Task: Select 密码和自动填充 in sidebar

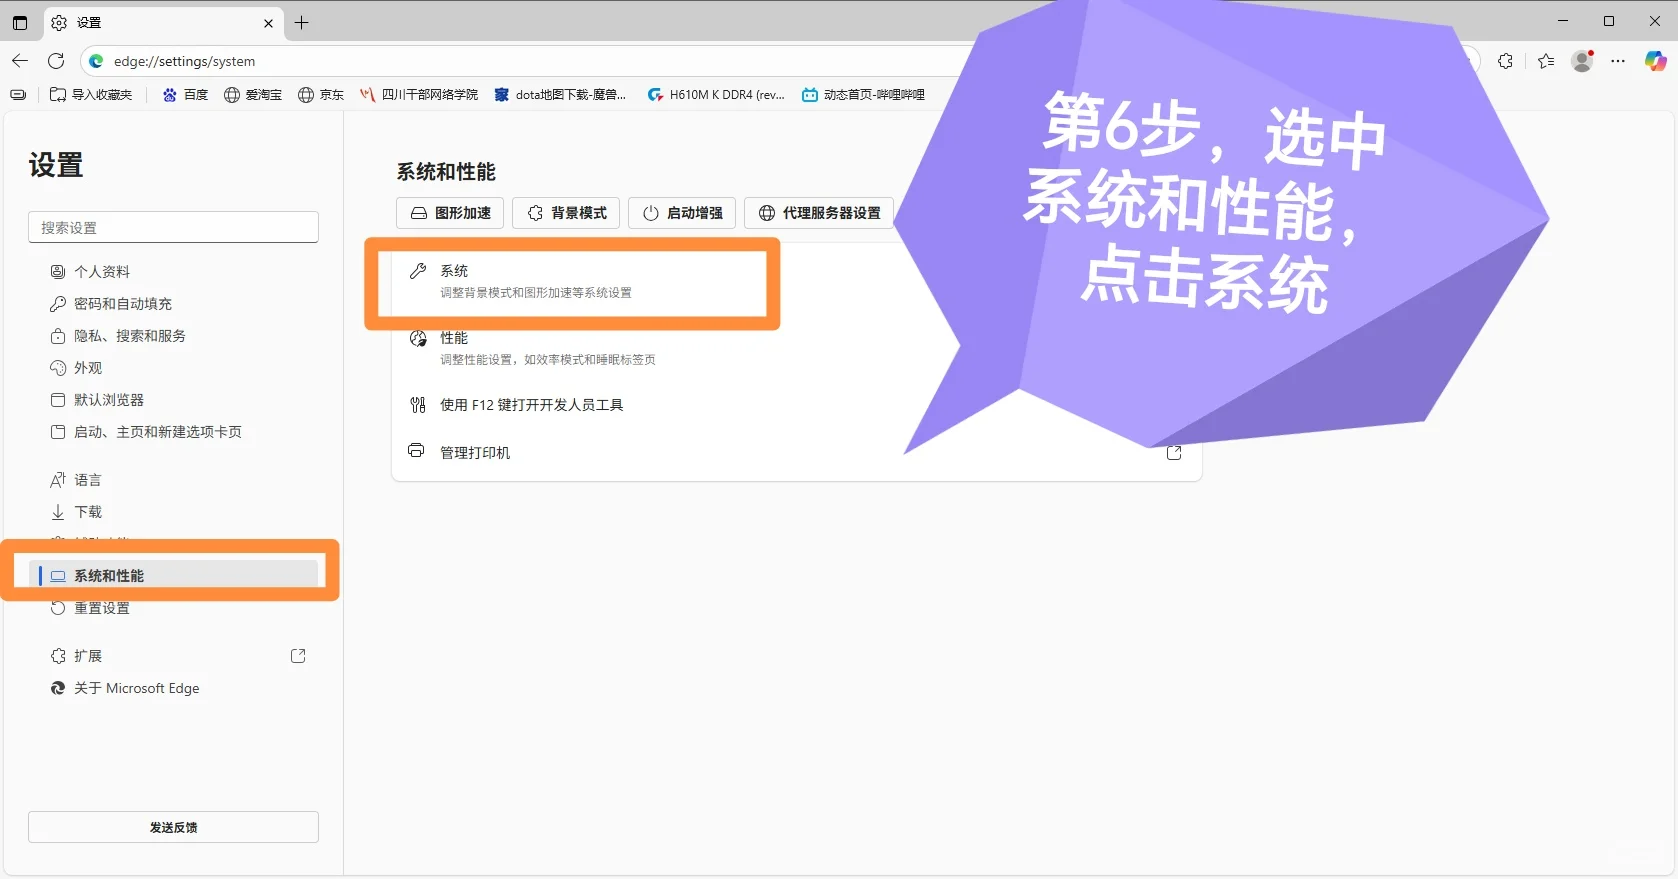Action: [x=173, y=304]
